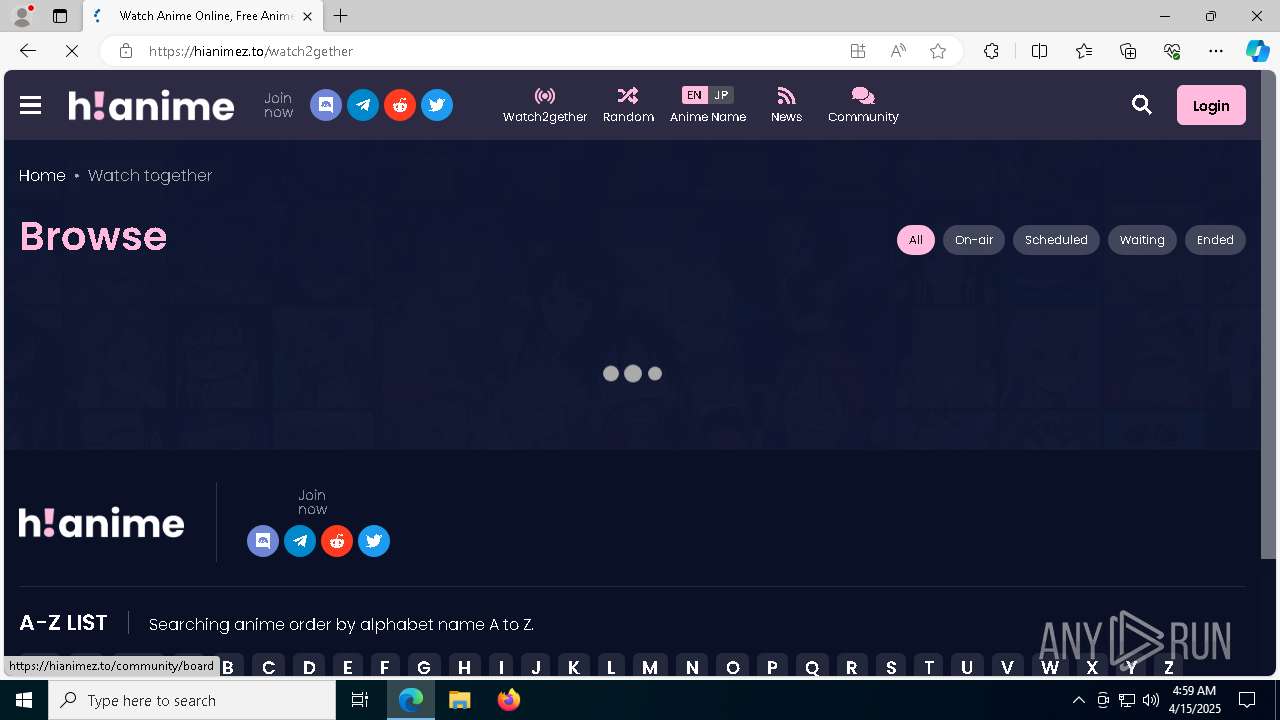Click the address bar URL
Viewport: 1280px width, 720px height.
coord(251,51)
